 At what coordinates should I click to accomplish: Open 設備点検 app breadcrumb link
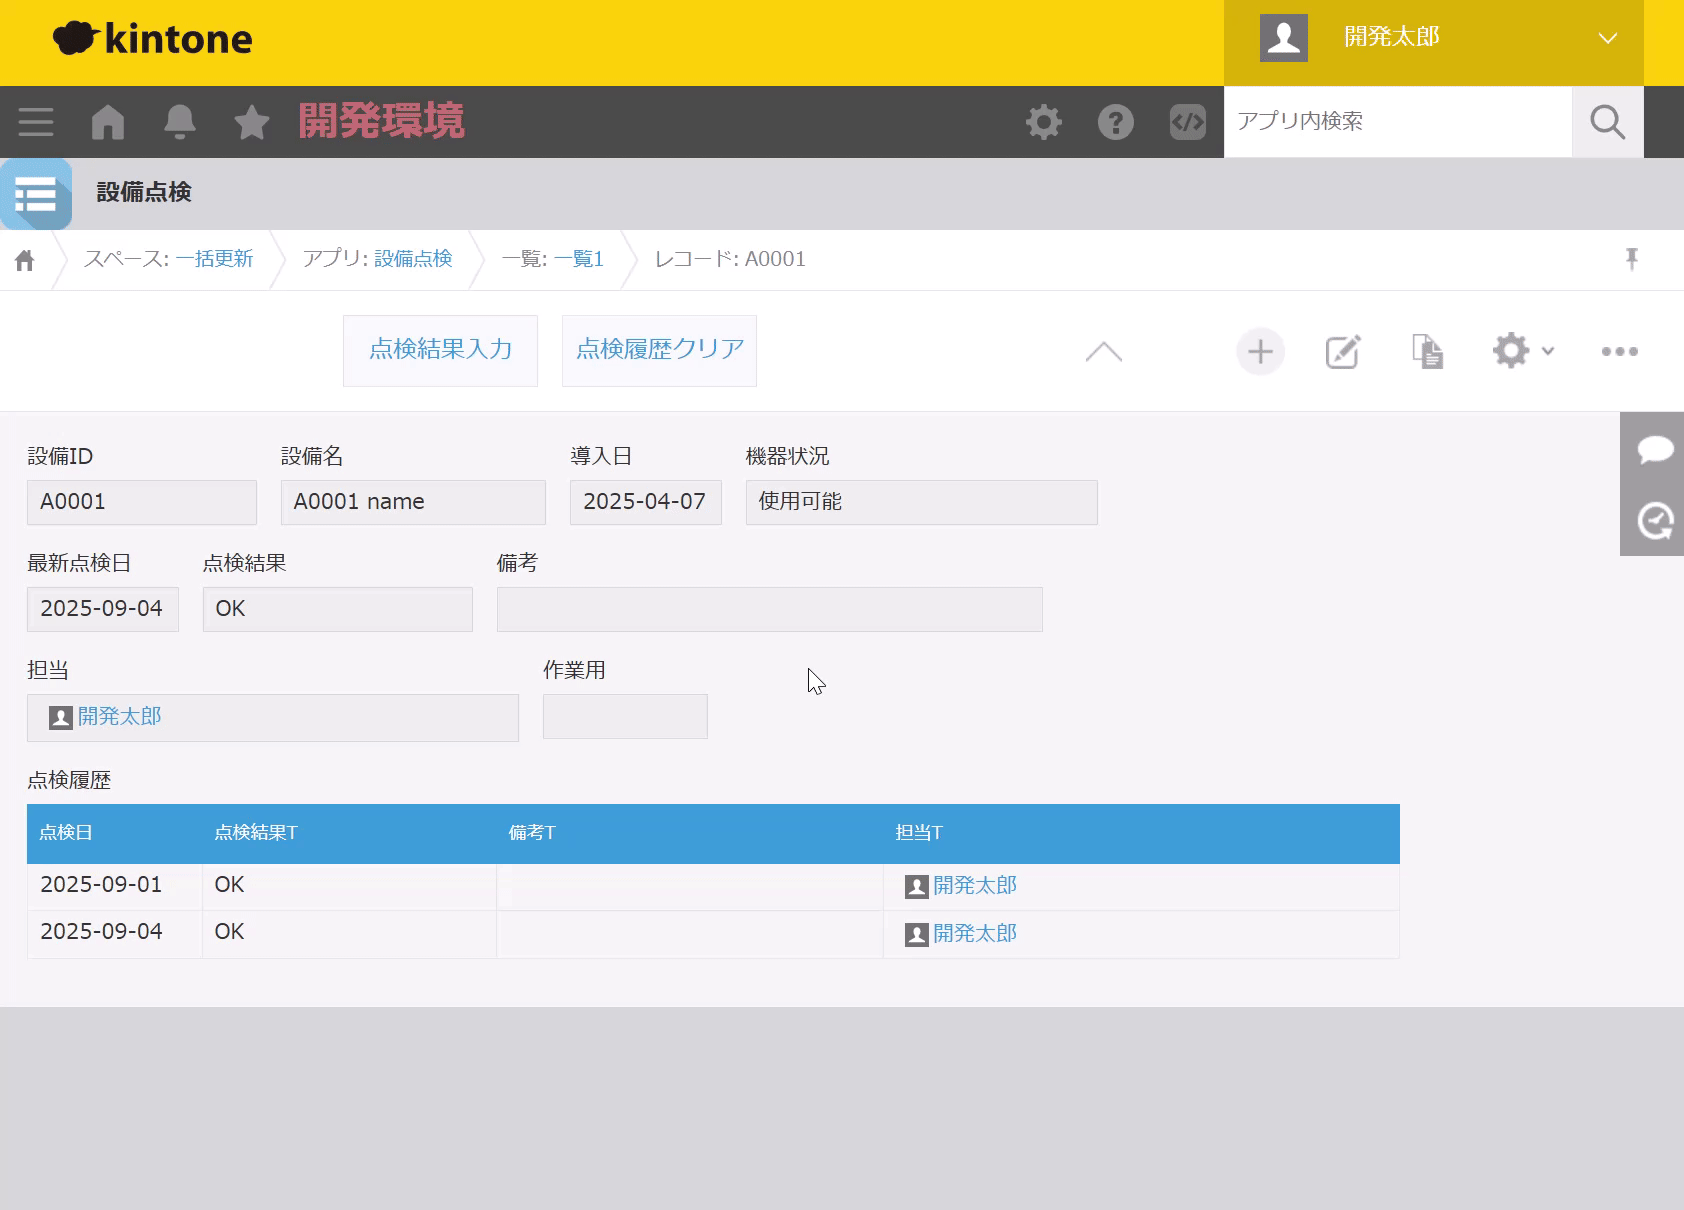413,259
